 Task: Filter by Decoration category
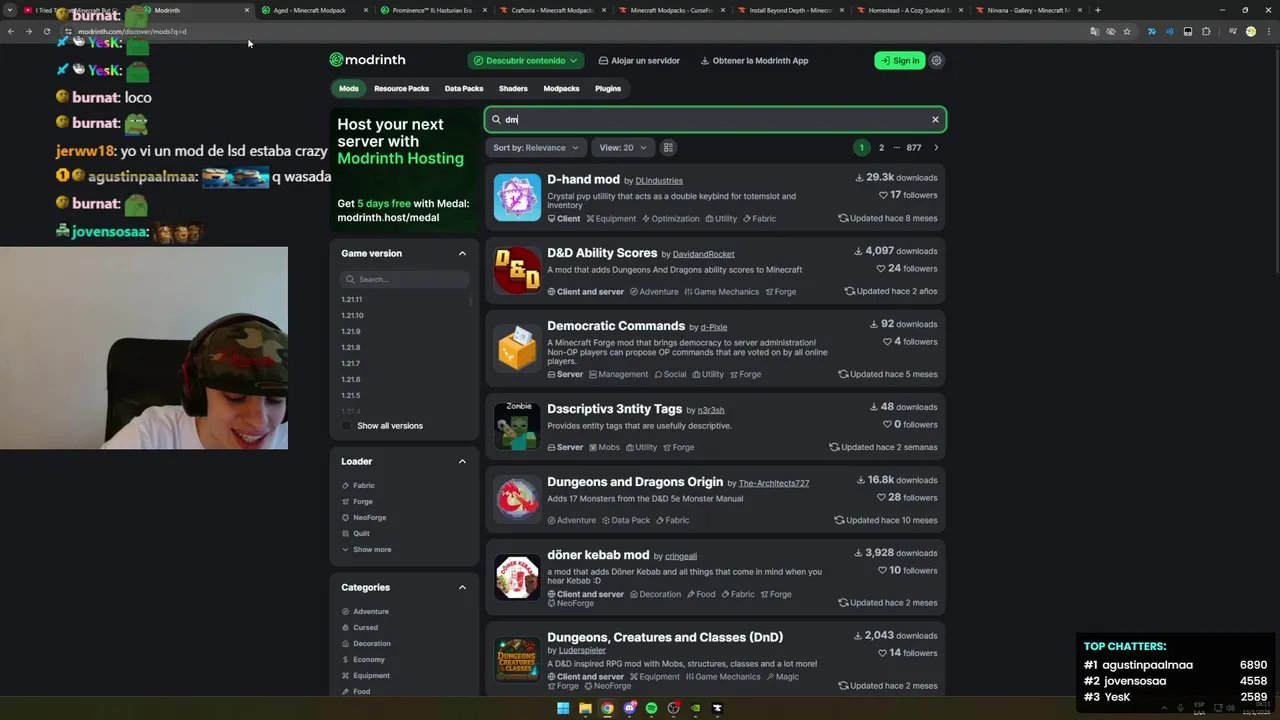pos(366,643)
